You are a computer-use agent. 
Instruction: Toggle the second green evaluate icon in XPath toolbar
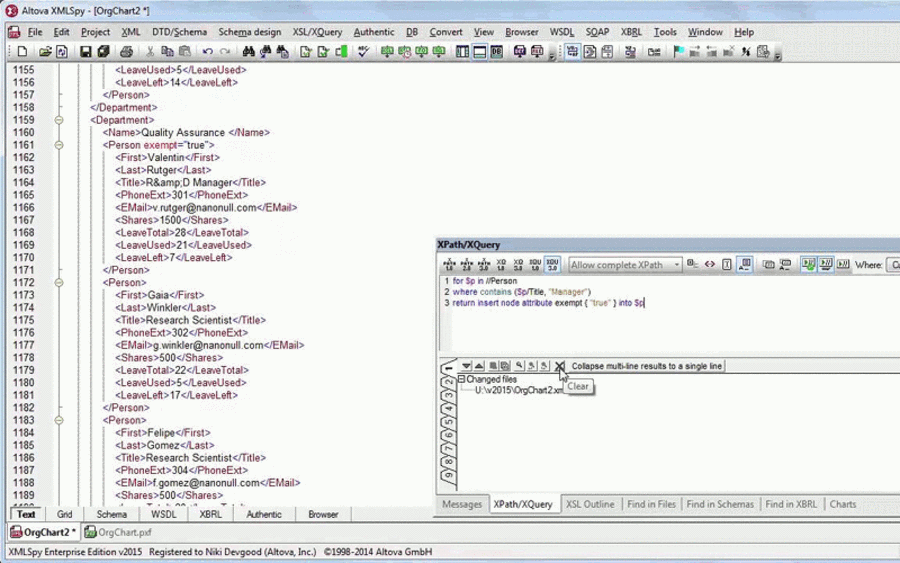tap(826, 265)
